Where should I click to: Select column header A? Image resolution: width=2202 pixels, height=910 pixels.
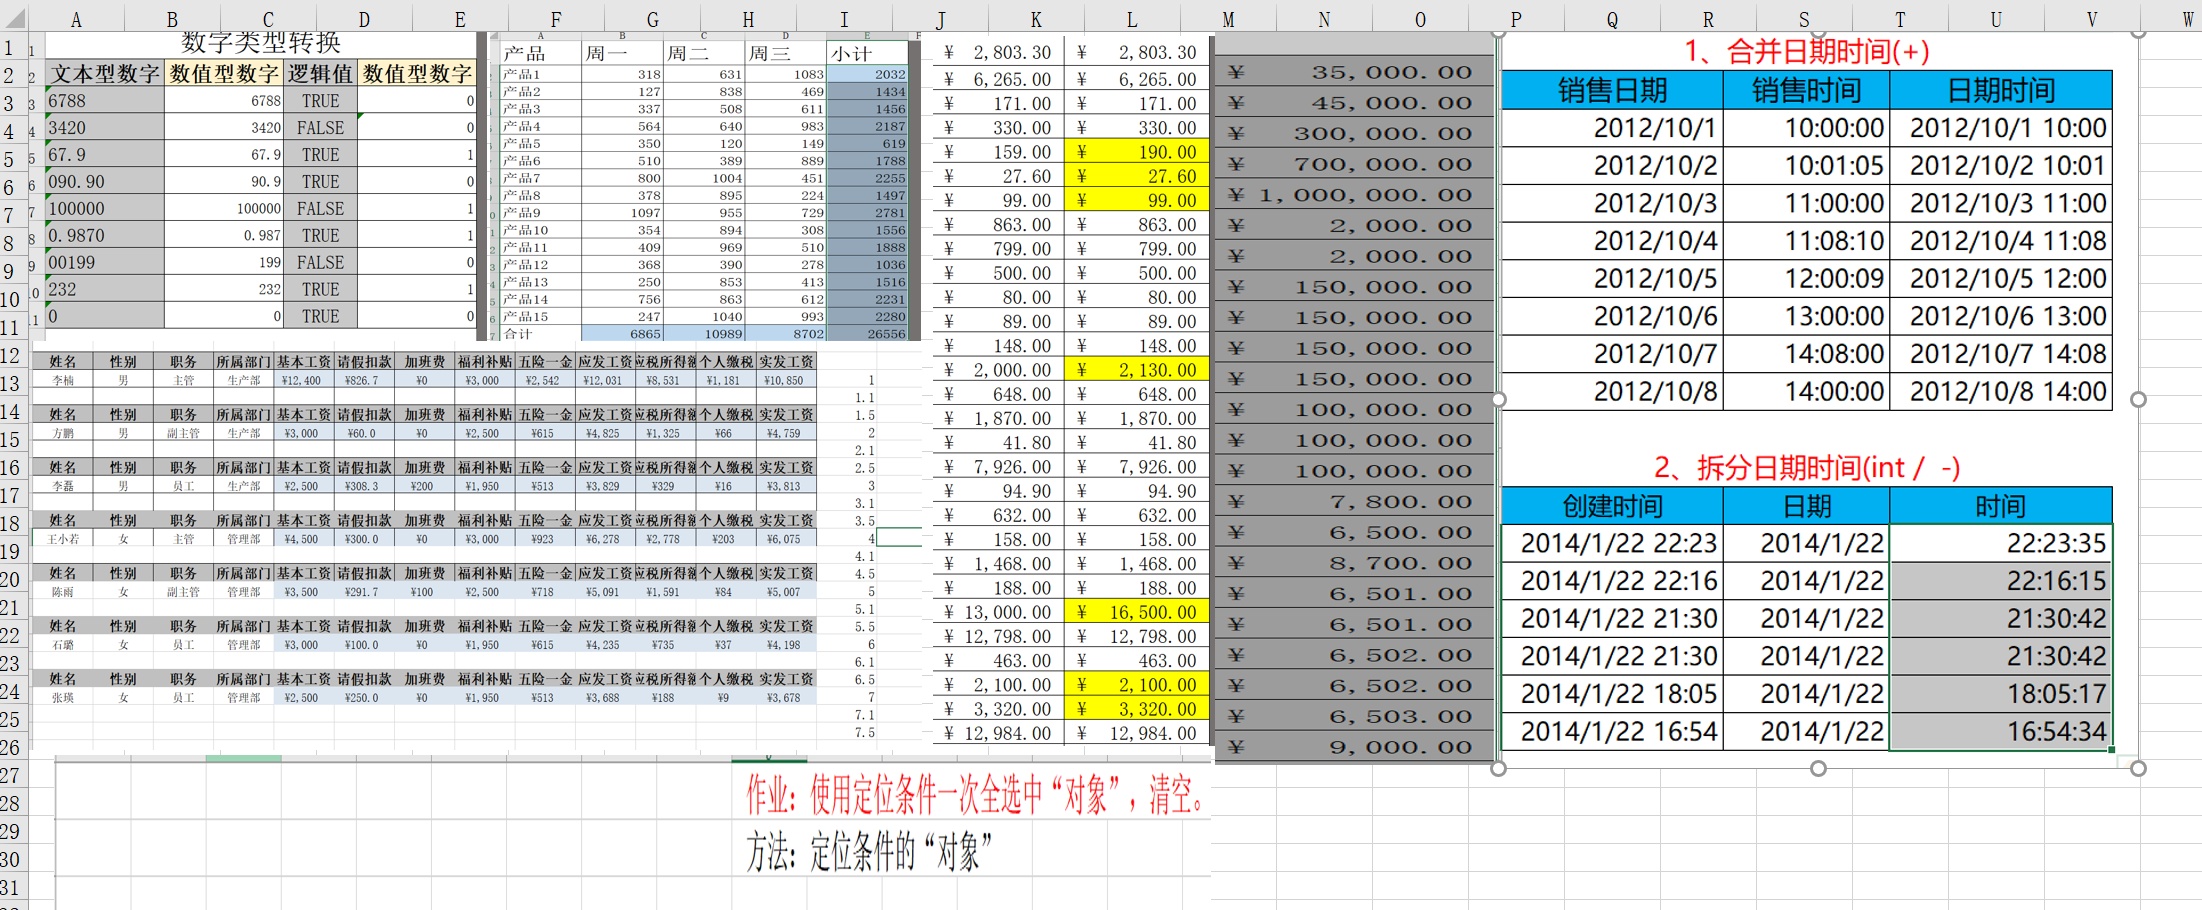76,19
